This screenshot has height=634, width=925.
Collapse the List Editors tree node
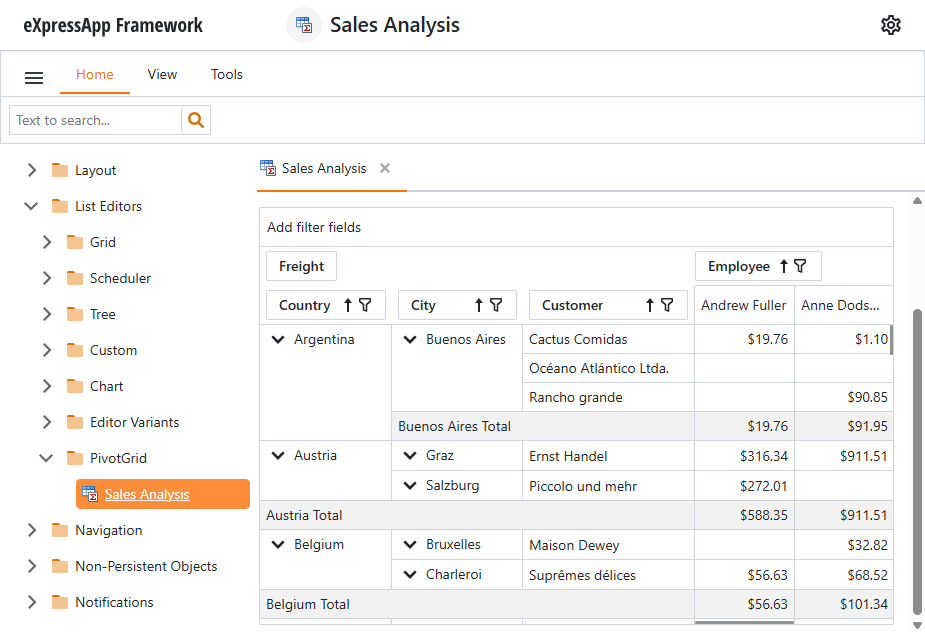[x=31, y=206]
